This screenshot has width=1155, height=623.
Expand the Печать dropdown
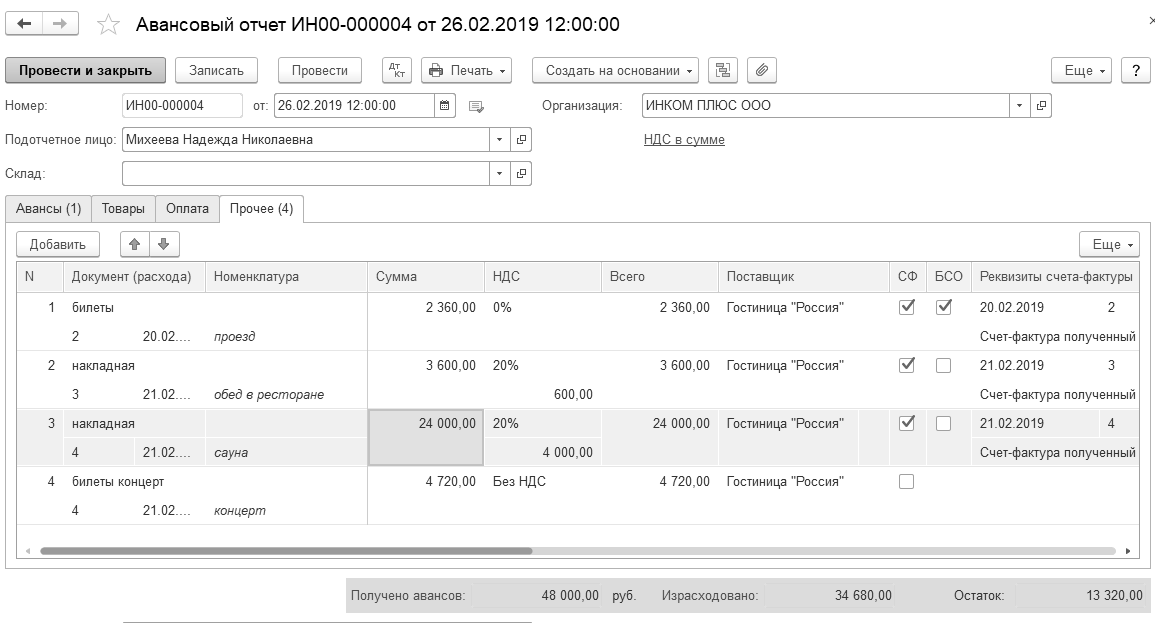tap(466, 71)
